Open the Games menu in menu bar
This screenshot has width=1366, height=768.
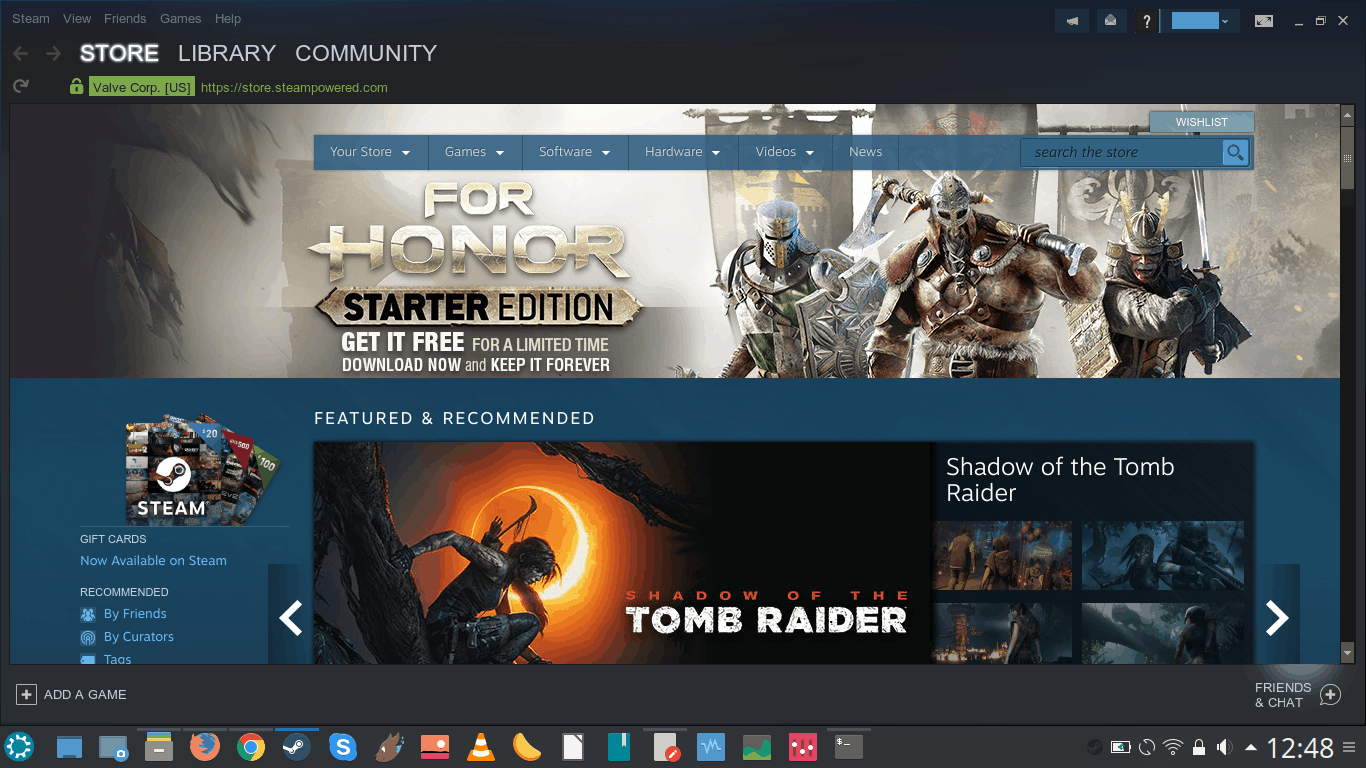181,19
